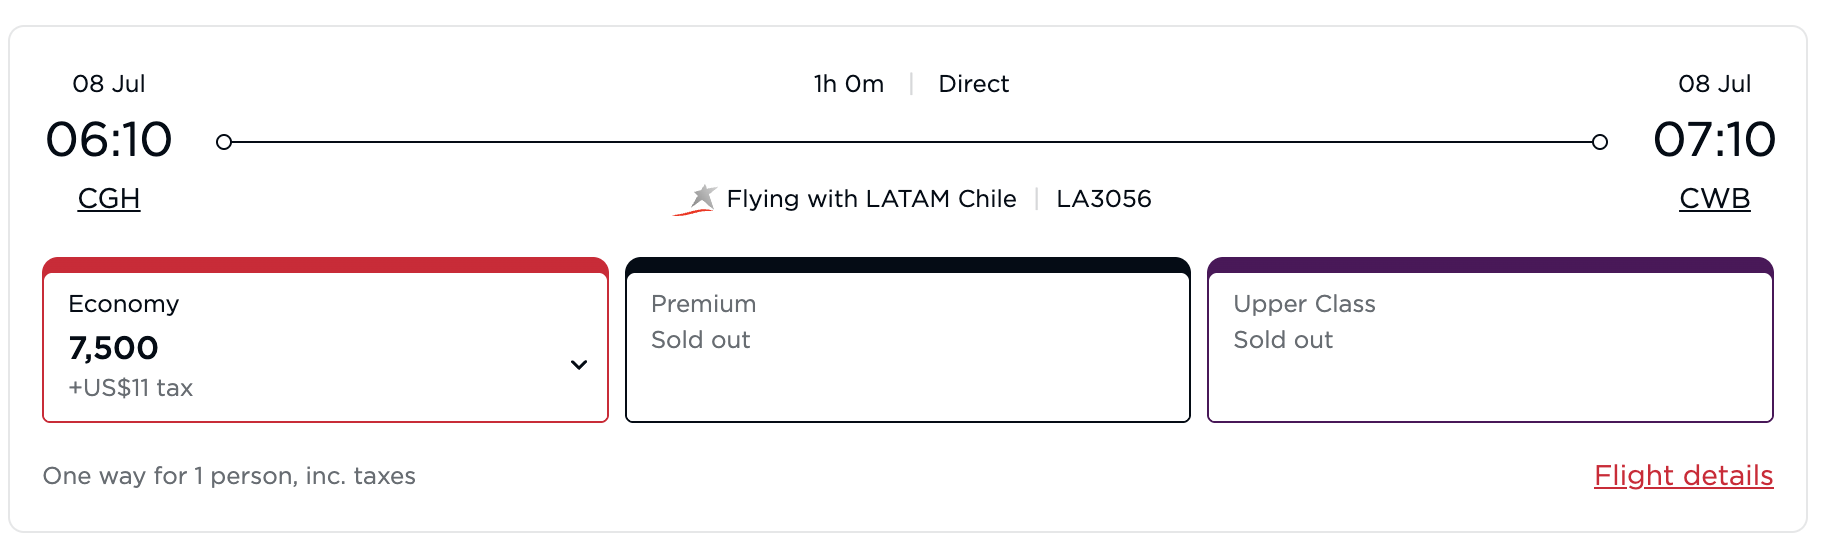
Task: Select the Upper Class sold out card
Action: (x=1489, y=340)
